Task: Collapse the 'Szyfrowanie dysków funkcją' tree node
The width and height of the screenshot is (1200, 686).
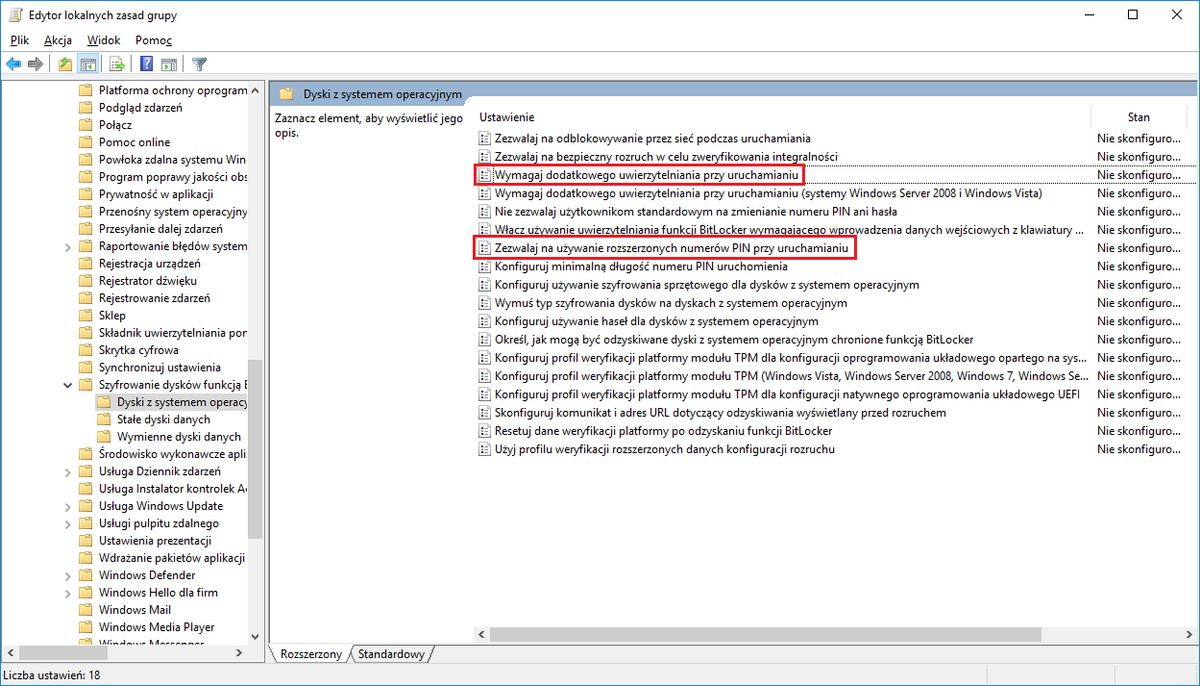Action: point(68,385)
